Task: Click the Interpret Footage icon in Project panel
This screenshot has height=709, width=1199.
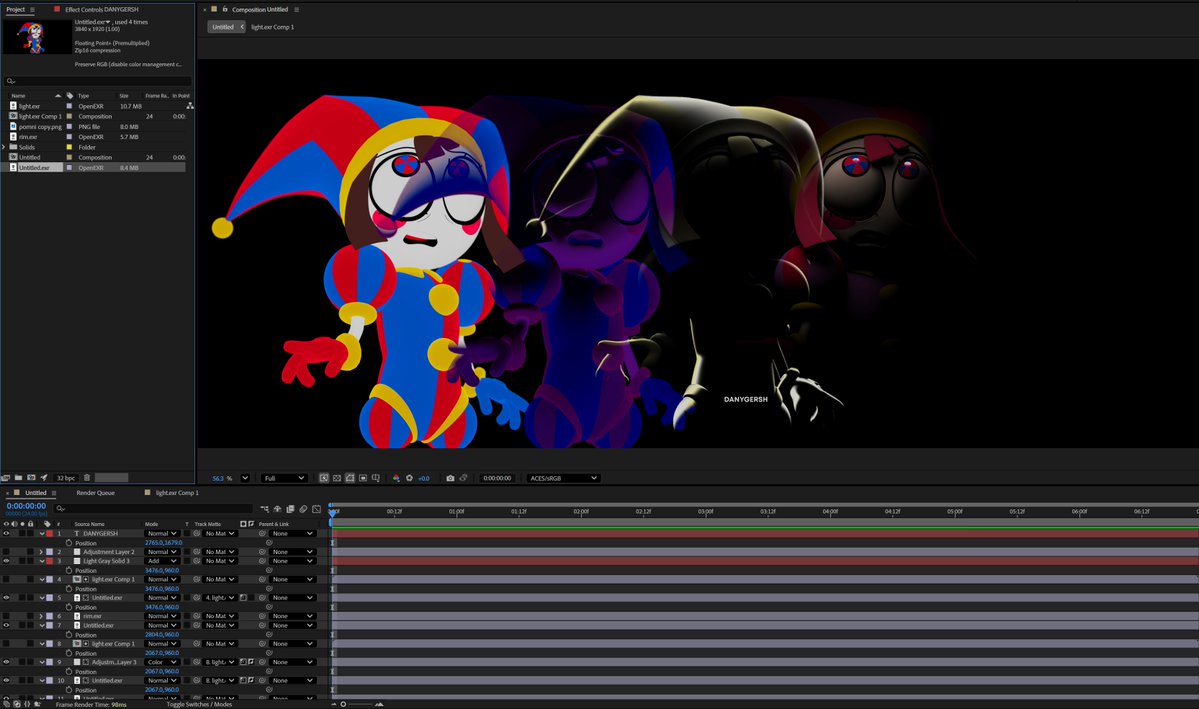Action: (x=5, y=478)
